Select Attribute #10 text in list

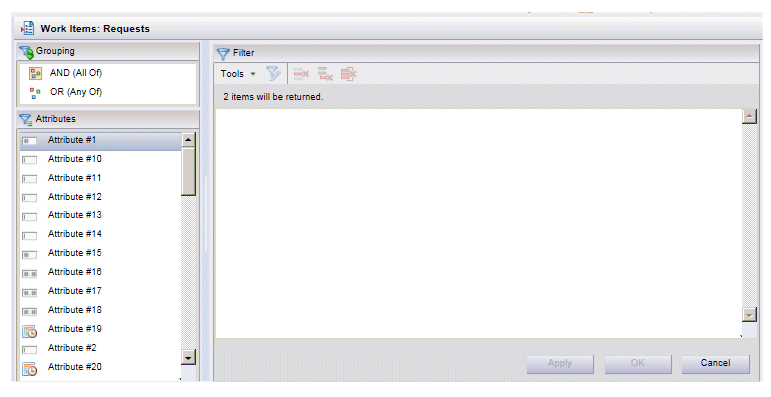75,158
